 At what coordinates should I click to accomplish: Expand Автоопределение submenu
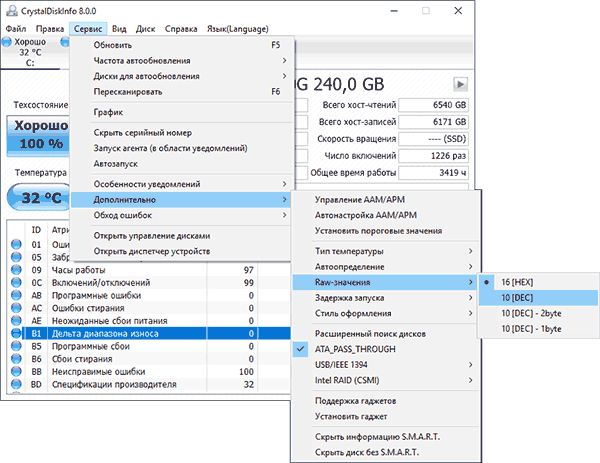tap(385, 267)
